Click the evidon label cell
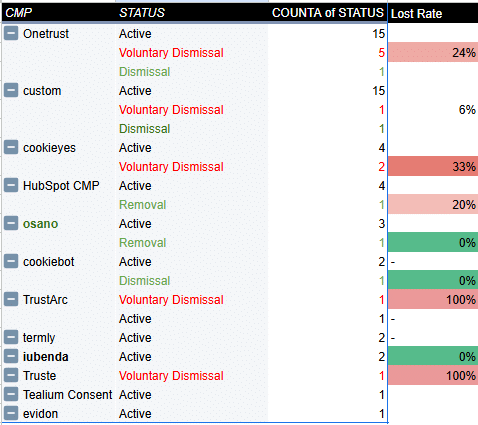Viewport: 478px width, 425px height. 40,414
